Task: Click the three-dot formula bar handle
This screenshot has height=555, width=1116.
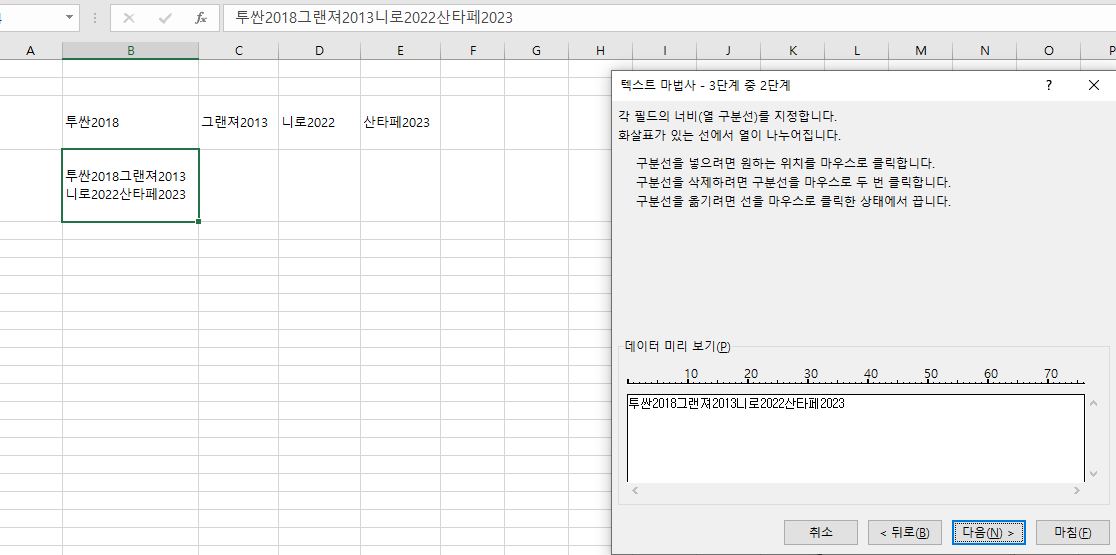Action: click(95, 18)
